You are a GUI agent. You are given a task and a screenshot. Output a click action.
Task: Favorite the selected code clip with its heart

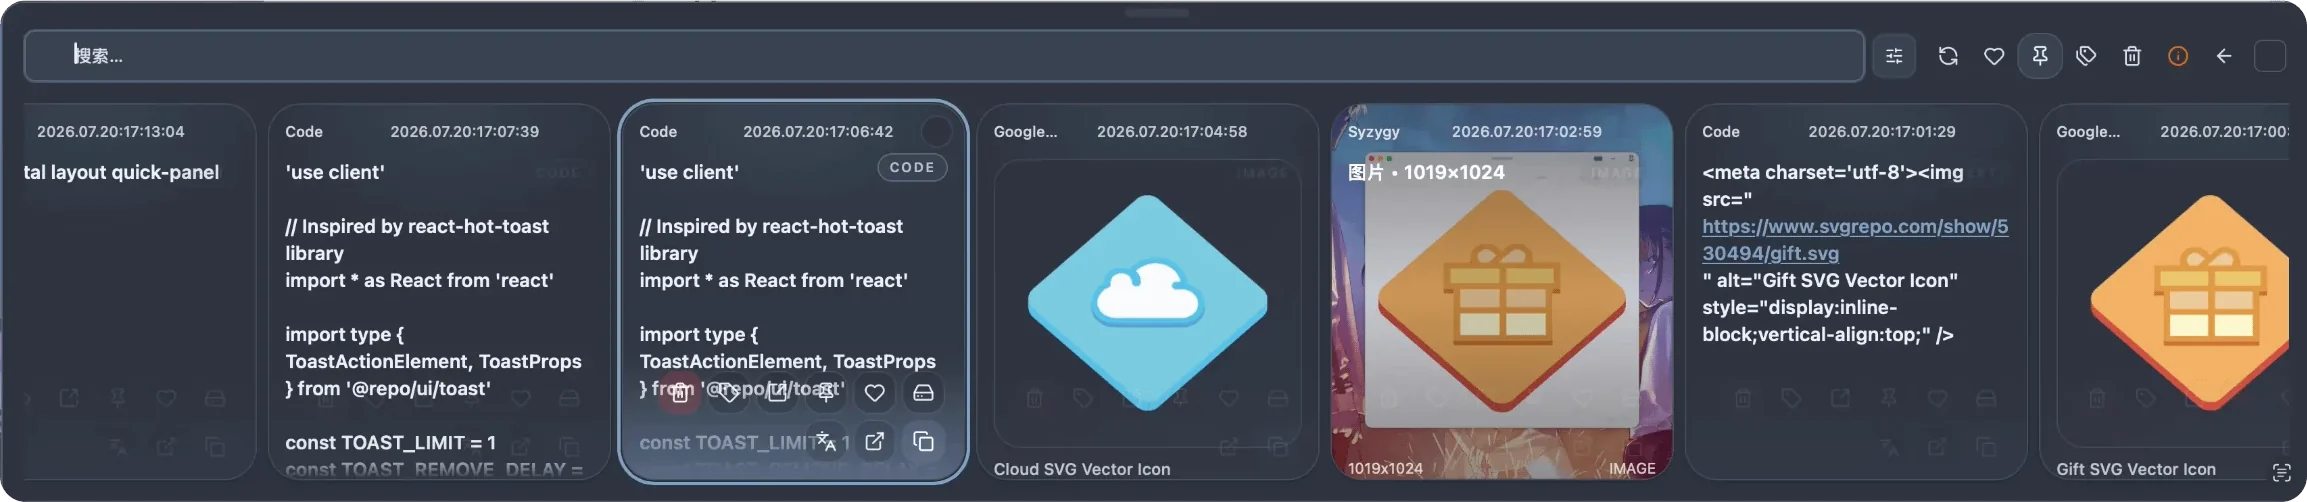click(x=875, y=393)
